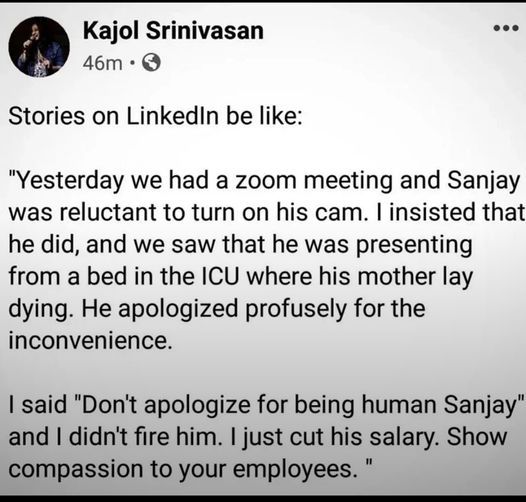526x502 pixels.
Task: Click the line starting "was reluctant to turn on"
Action: click(266, 212)
